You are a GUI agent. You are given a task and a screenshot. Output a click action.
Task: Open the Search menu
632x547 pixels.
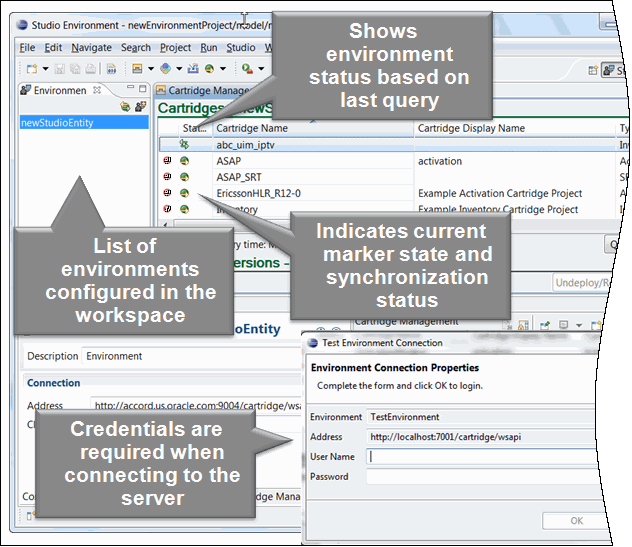point(136,48)
